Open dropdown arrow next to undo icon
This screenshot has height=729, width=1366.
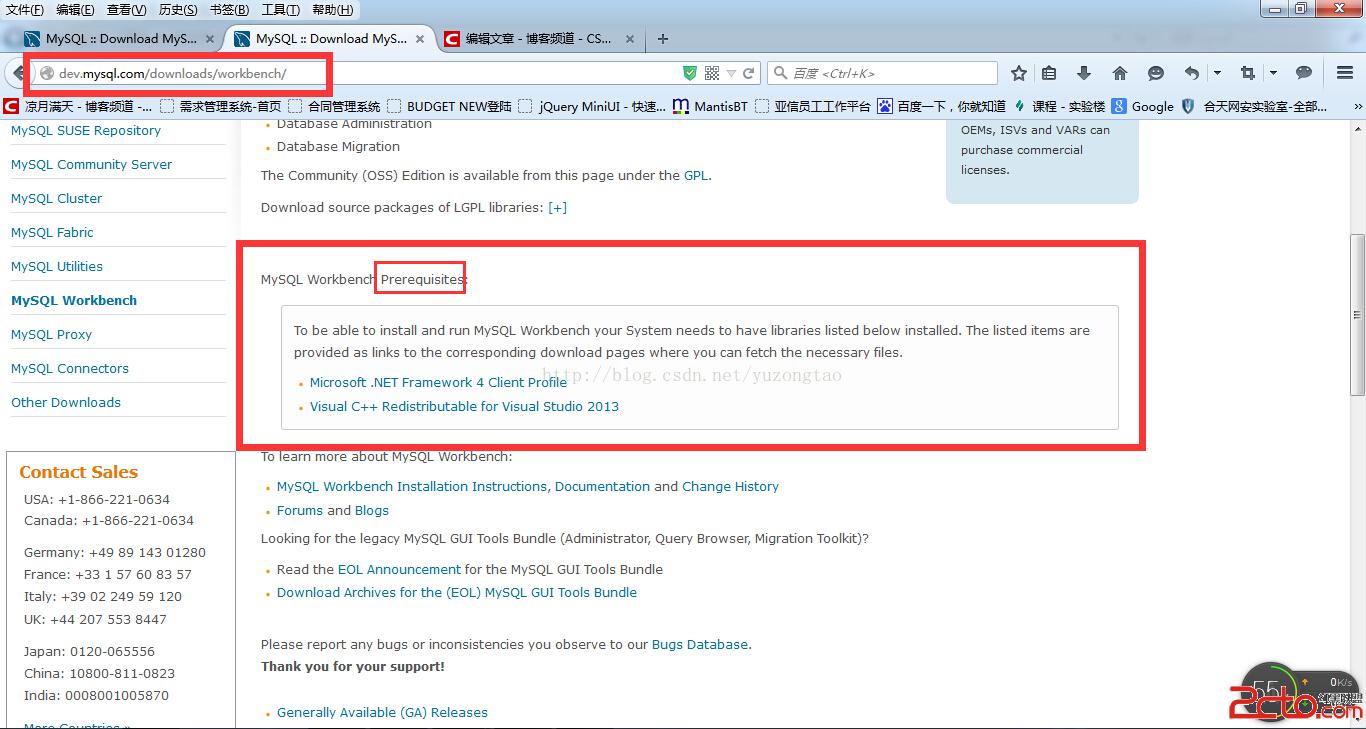[1217, 73]
